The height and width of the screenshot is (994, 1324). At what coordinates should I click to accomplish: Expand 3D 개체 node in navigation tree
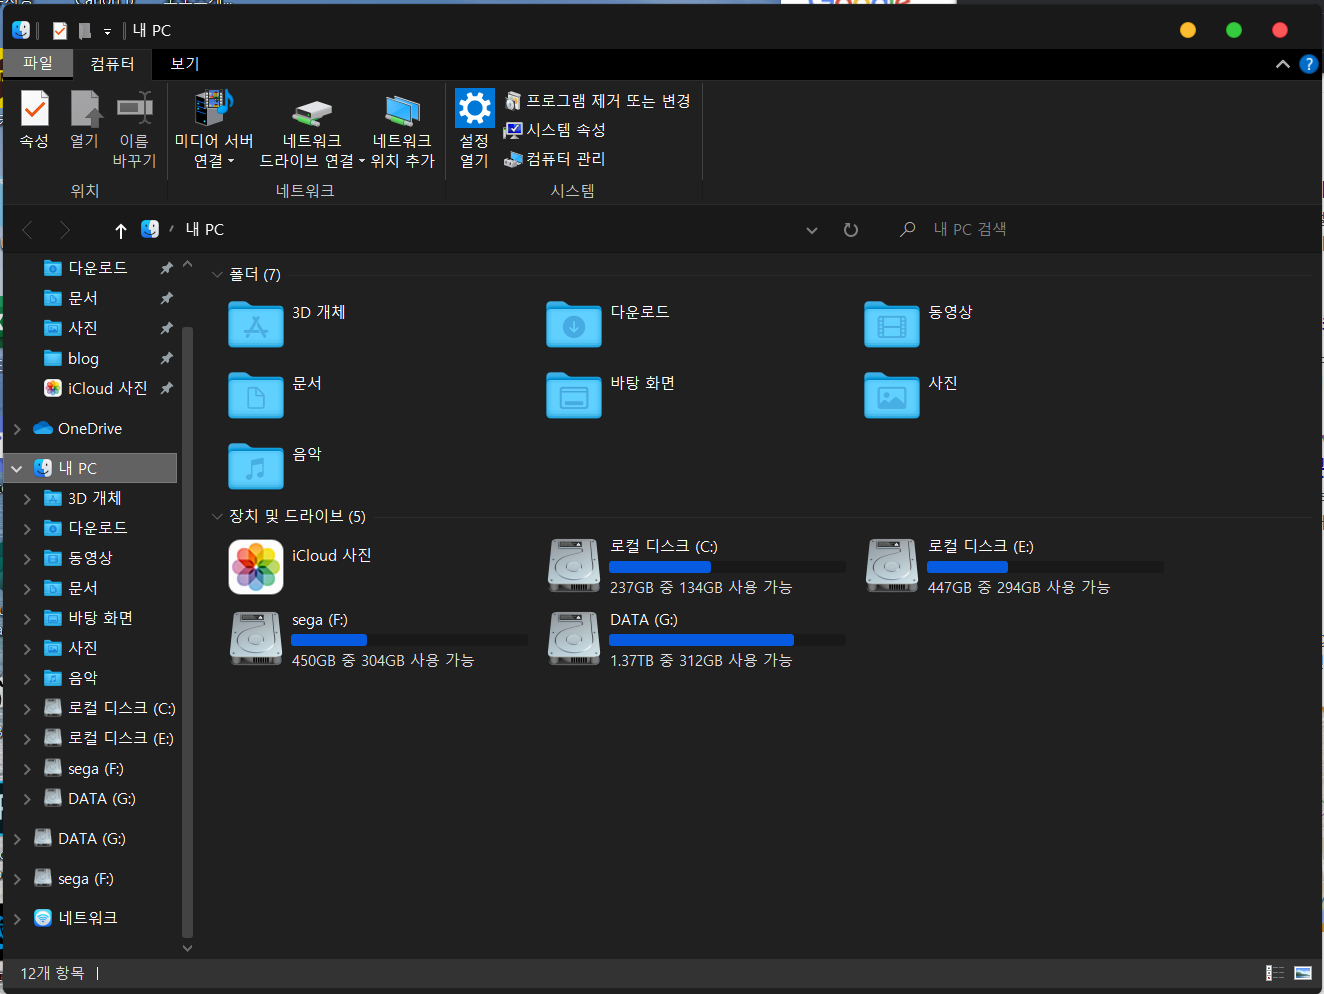pos(27,498)
